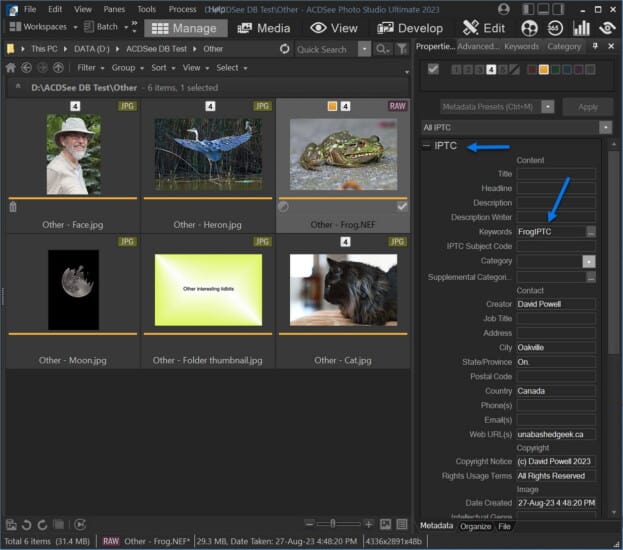Image resolution: width=623 pixels, height=550 pixels.
Task: Click the Apply metadata button
Action: [587, 106]
